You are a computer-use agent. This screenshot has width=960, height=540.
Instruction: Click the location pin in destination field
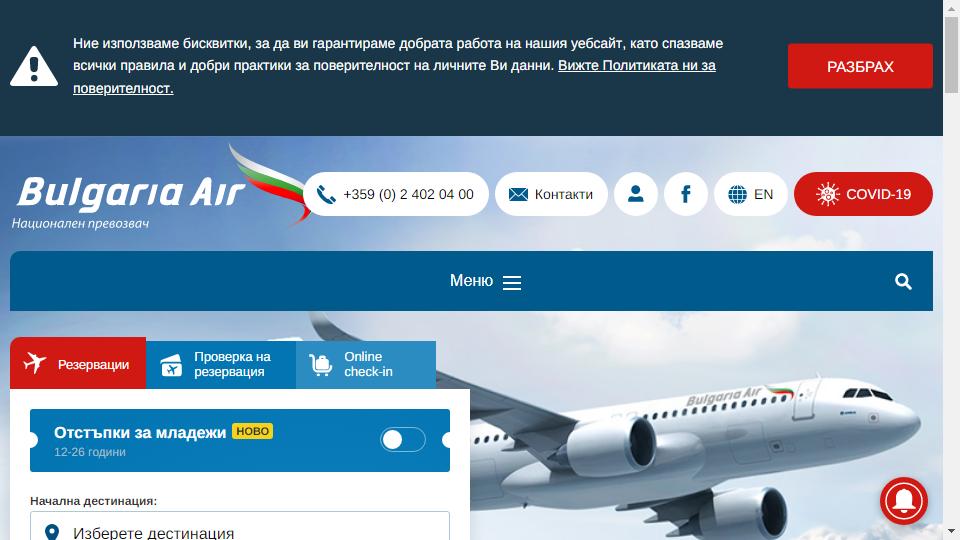pos(52,532)
